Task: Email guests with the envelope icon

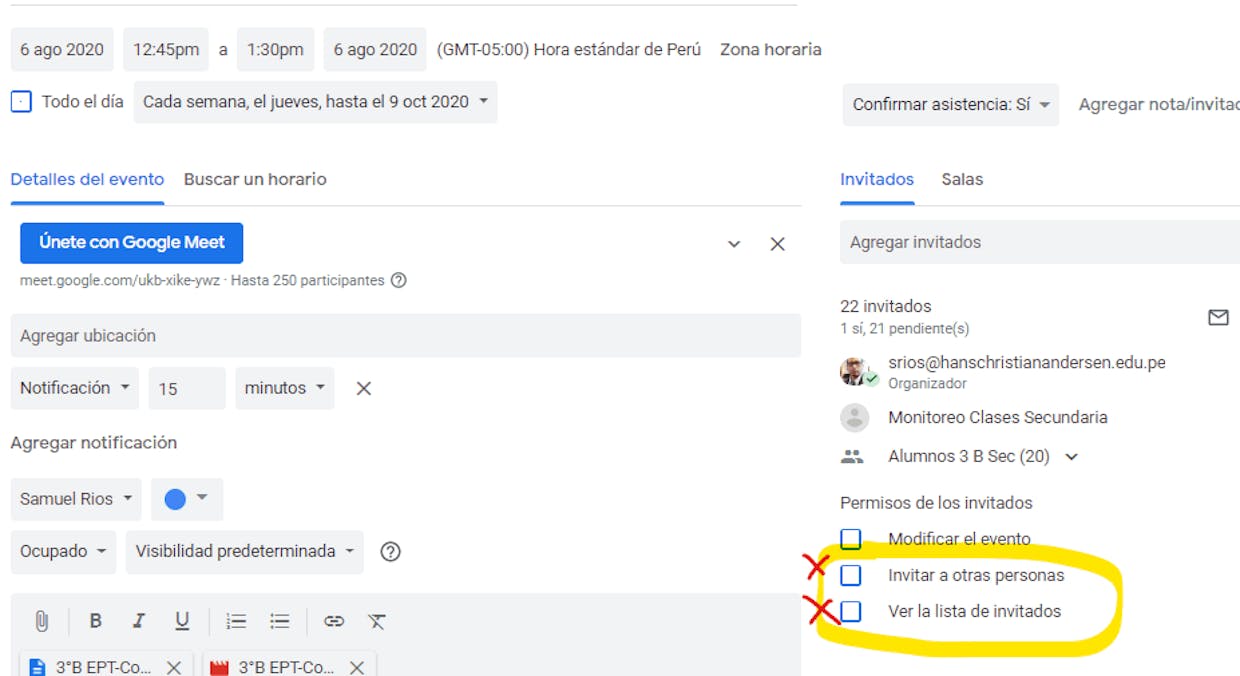Action: click(x=1218, y=318)
